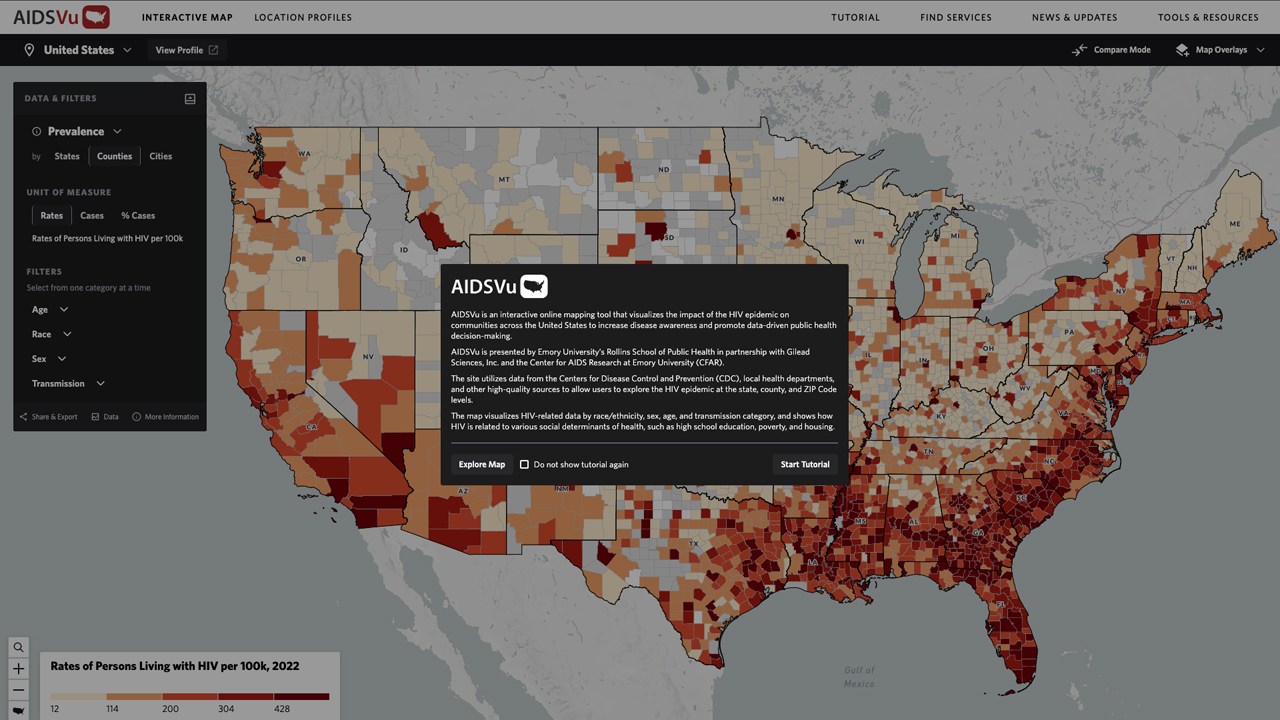Screen dimensions: 1280x720
Task: Select the Counties geography option
Action: (115, 156)
